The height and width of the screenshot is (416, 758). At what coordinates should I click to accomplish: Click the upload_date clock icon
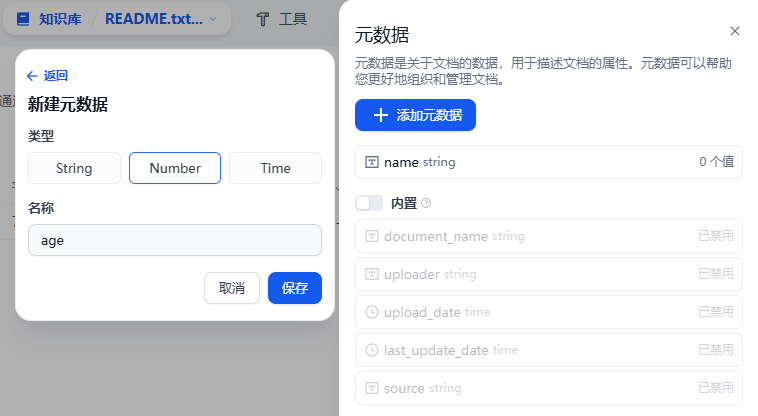pyautogui.click(x=372, y=312)
